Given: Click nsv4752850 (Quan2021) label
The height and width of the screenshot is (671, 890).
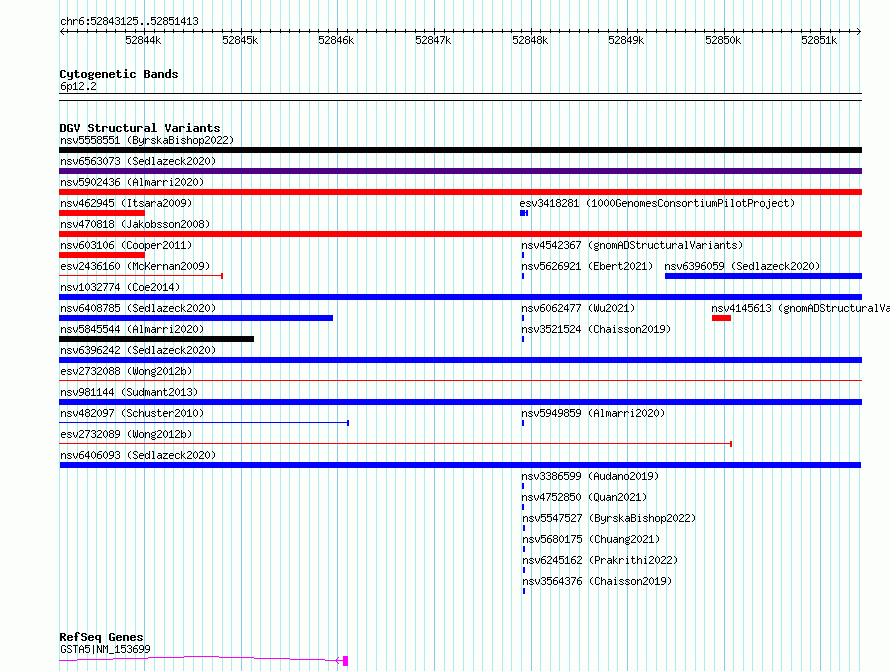Looking at the screenshot, I should point(584,497).
